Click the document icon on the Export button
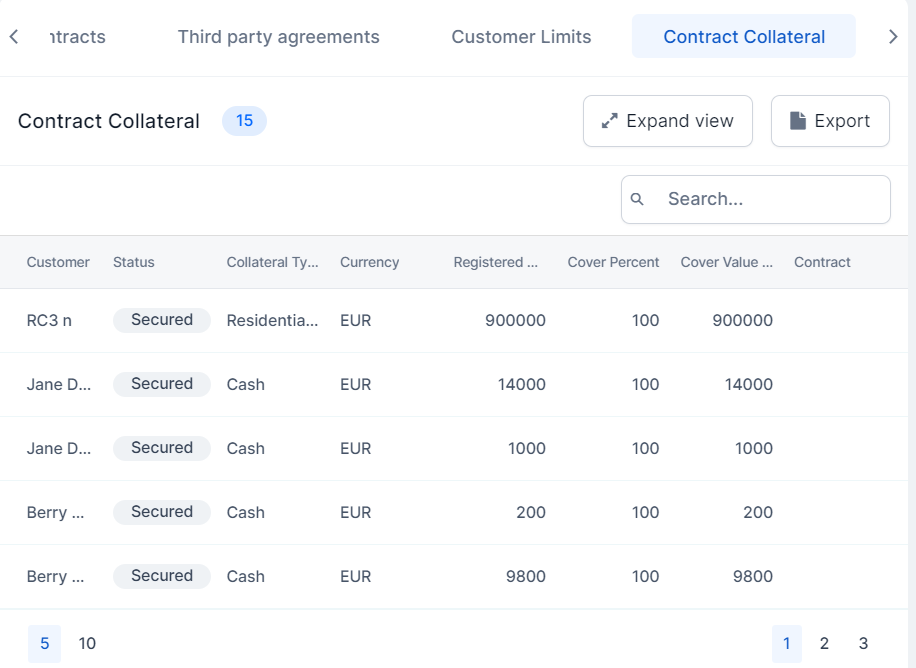The height and width of the screenshot is (668, 916). tap(797, 121)
